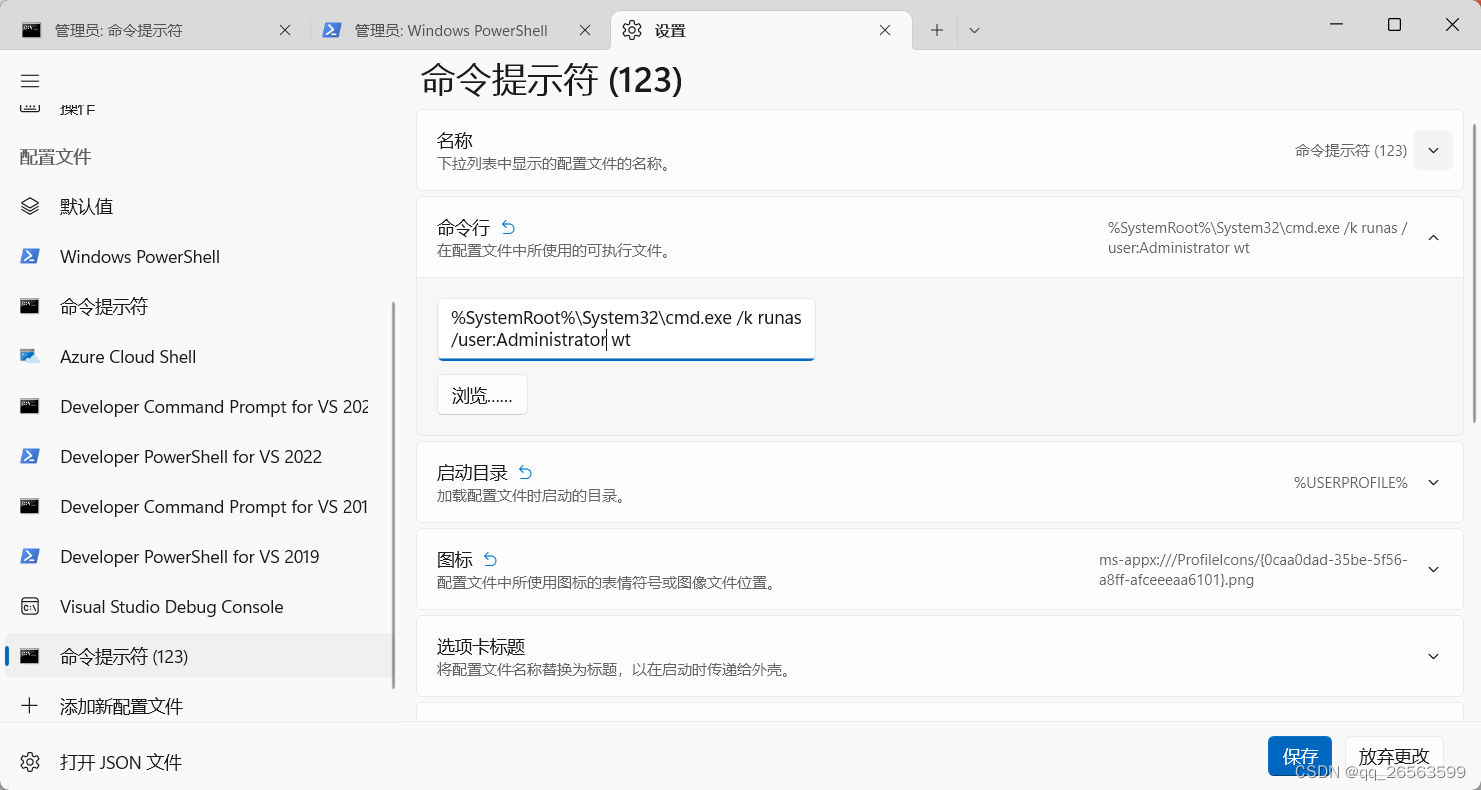Viewport: 1481px width, 790px height.
Task: Click the 命令提示符 (123) profile icon
Action: tap(30, 656)
